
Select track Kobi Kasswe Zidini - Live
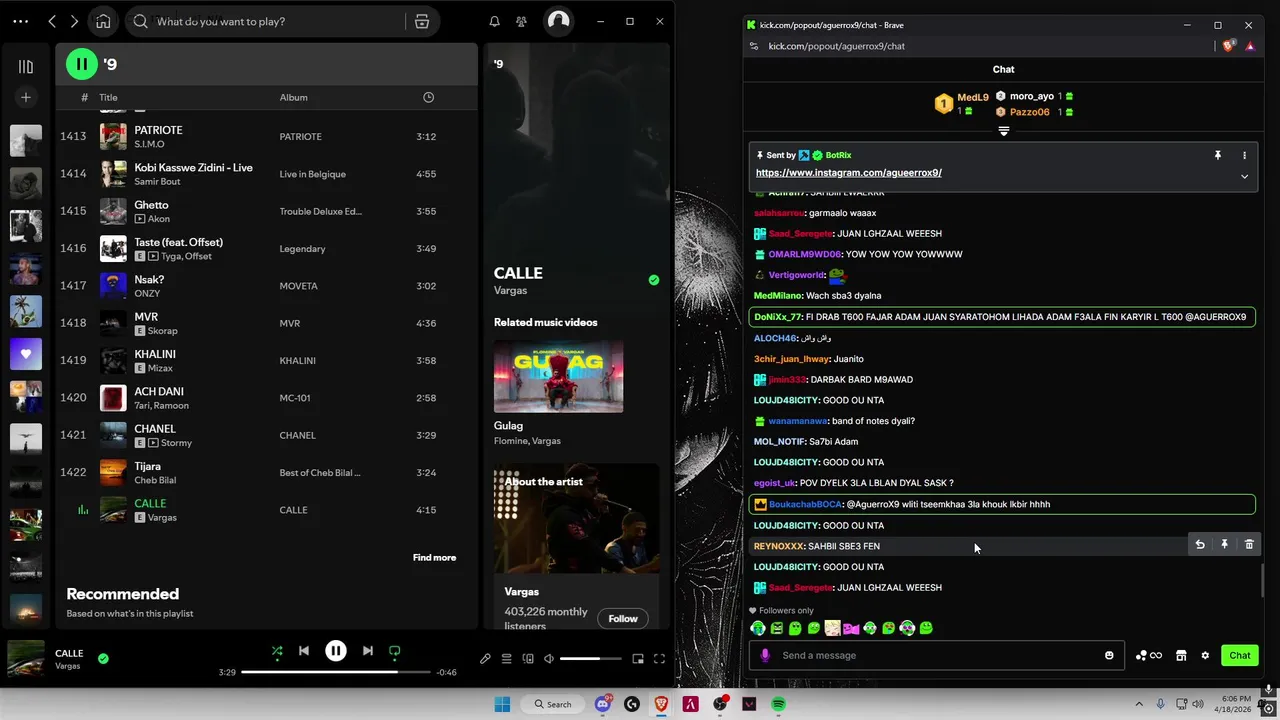(x=266, y=174)
